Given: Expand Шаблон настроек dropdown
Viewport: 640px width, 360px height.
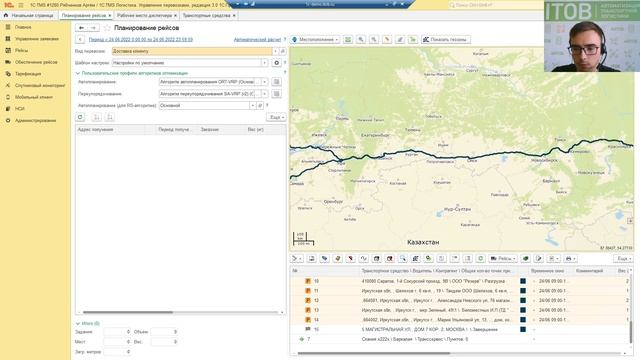Looking at the screenshot, I should (x=264, y=63).
